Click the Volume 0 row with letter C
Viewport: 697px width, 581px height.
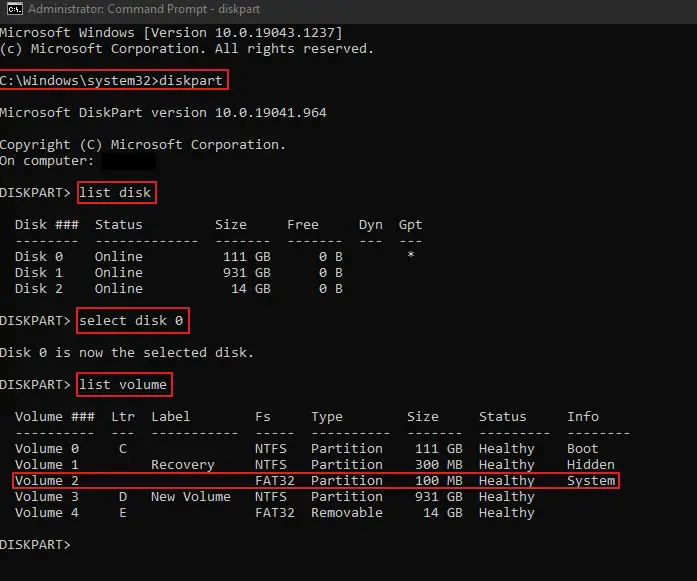[x=307, y=449]
